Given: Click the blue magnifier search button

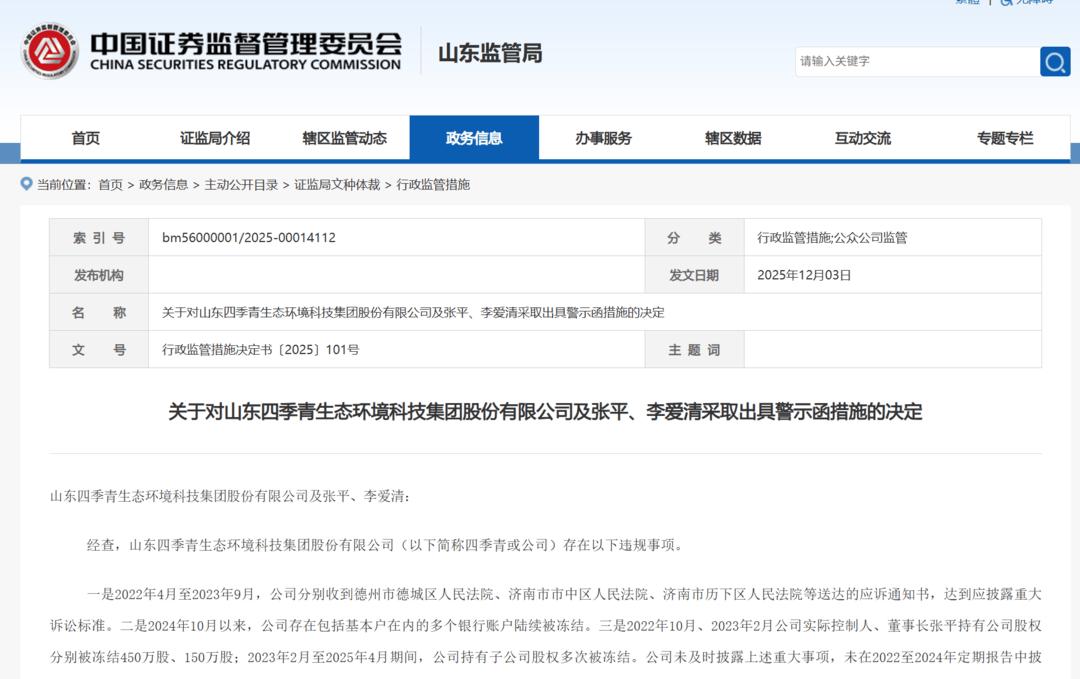Looking at the screenshot, I should pyautogui.click(x=1054, y=62).
